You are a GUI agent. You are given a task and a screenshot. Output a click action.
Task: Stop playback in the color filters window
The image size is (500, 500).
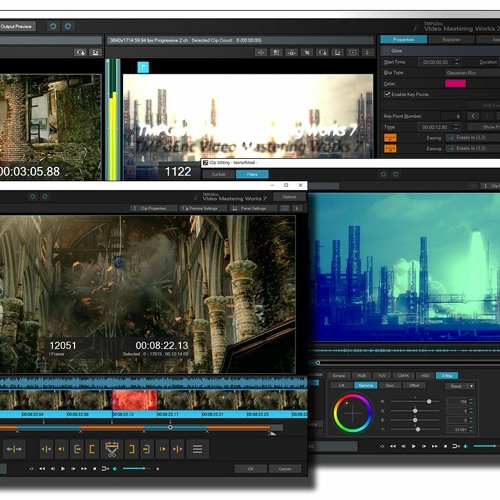[445, 446]
